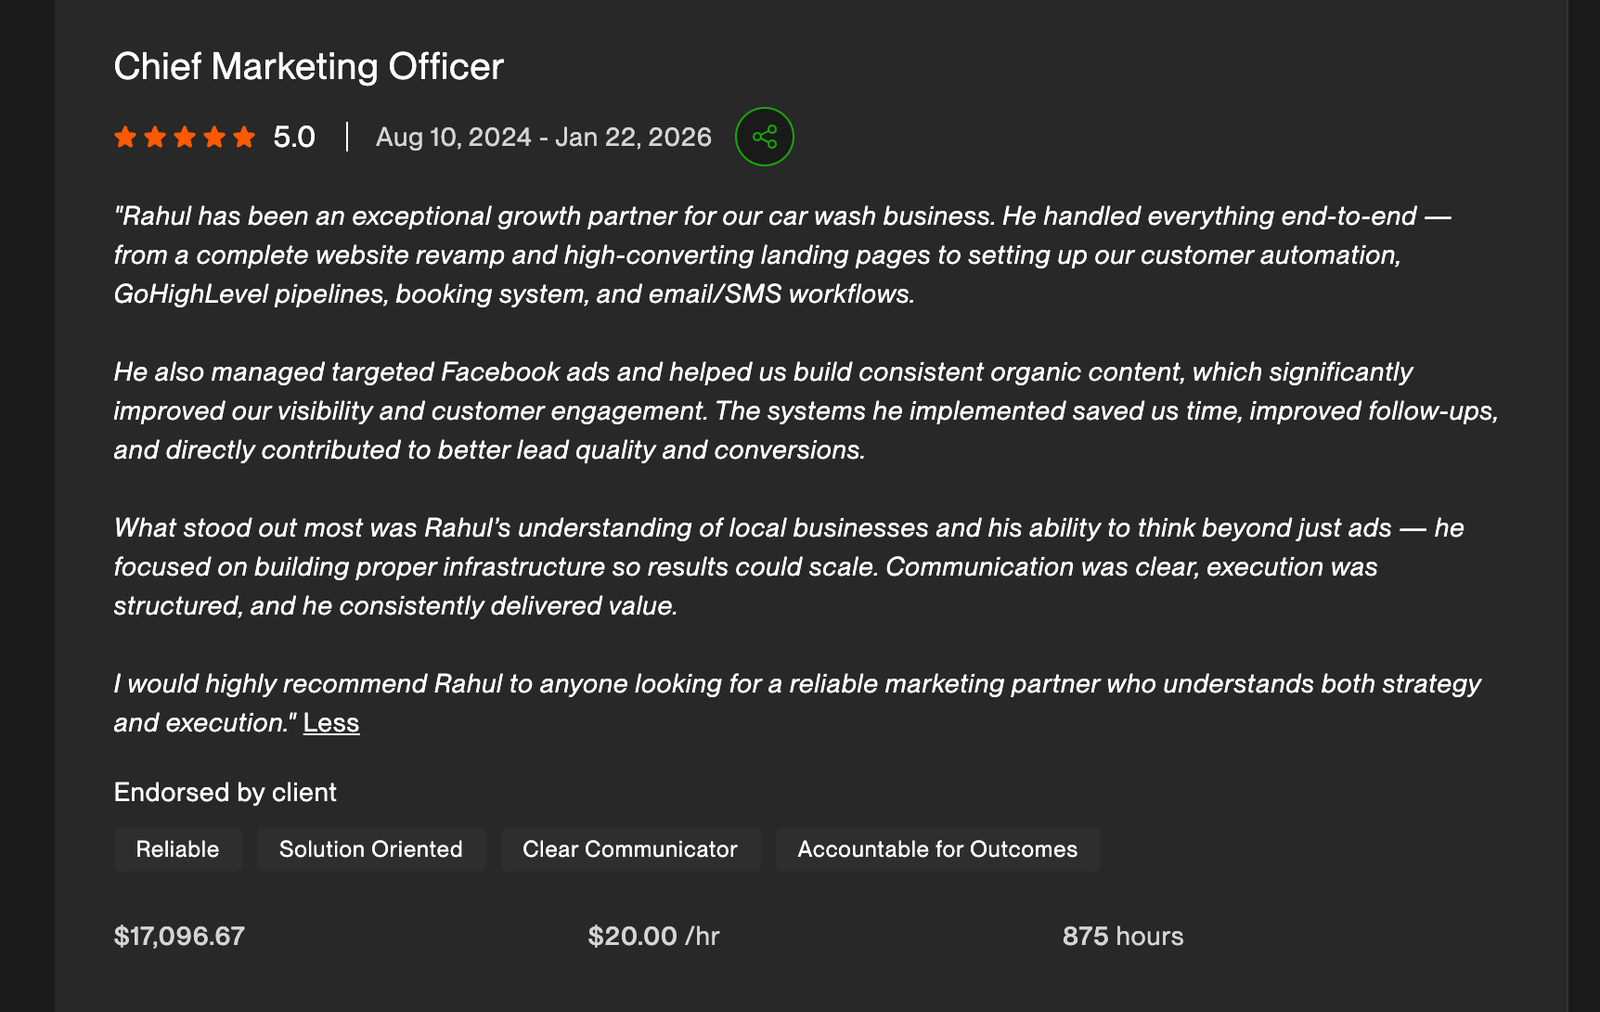This screenshot has width=1600, height=1012.
Task: Click the 5.0 rating score
Action: point(294,137)
